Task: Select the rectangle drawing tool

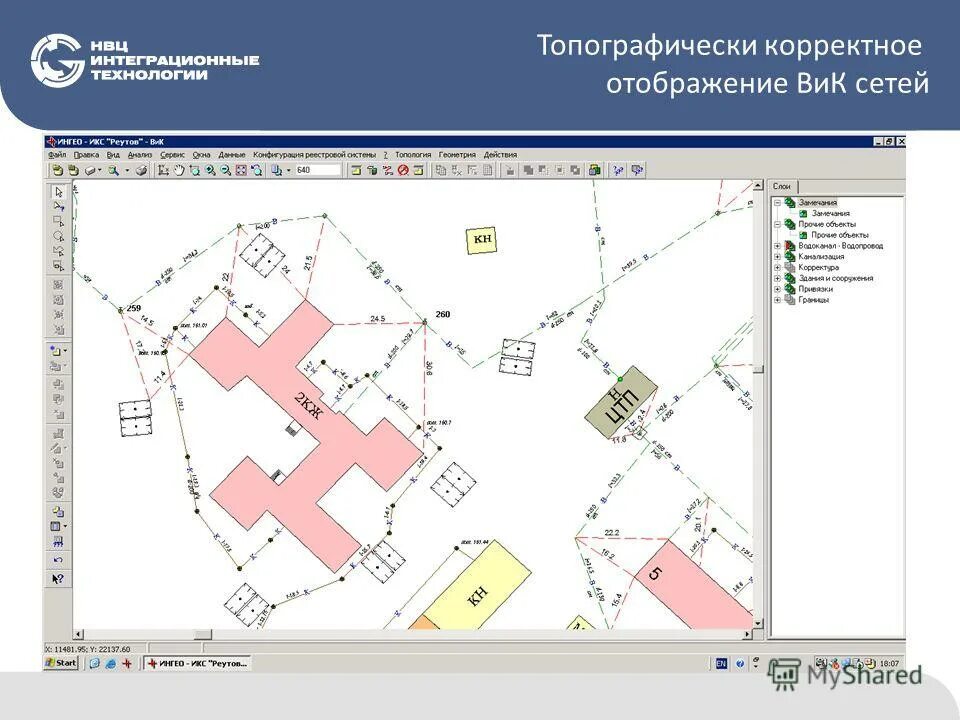Action: pos(57,218)
